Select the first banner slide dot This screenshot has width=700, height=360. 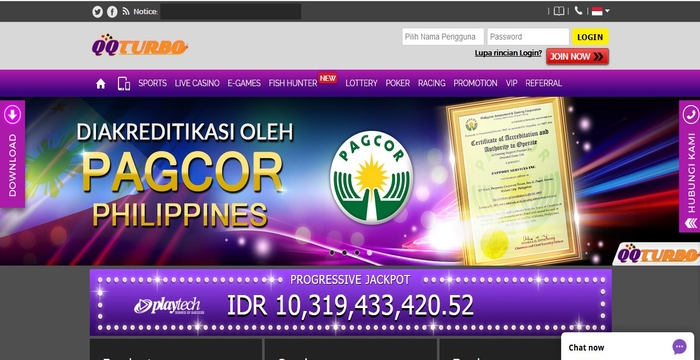tap(332, 252)
